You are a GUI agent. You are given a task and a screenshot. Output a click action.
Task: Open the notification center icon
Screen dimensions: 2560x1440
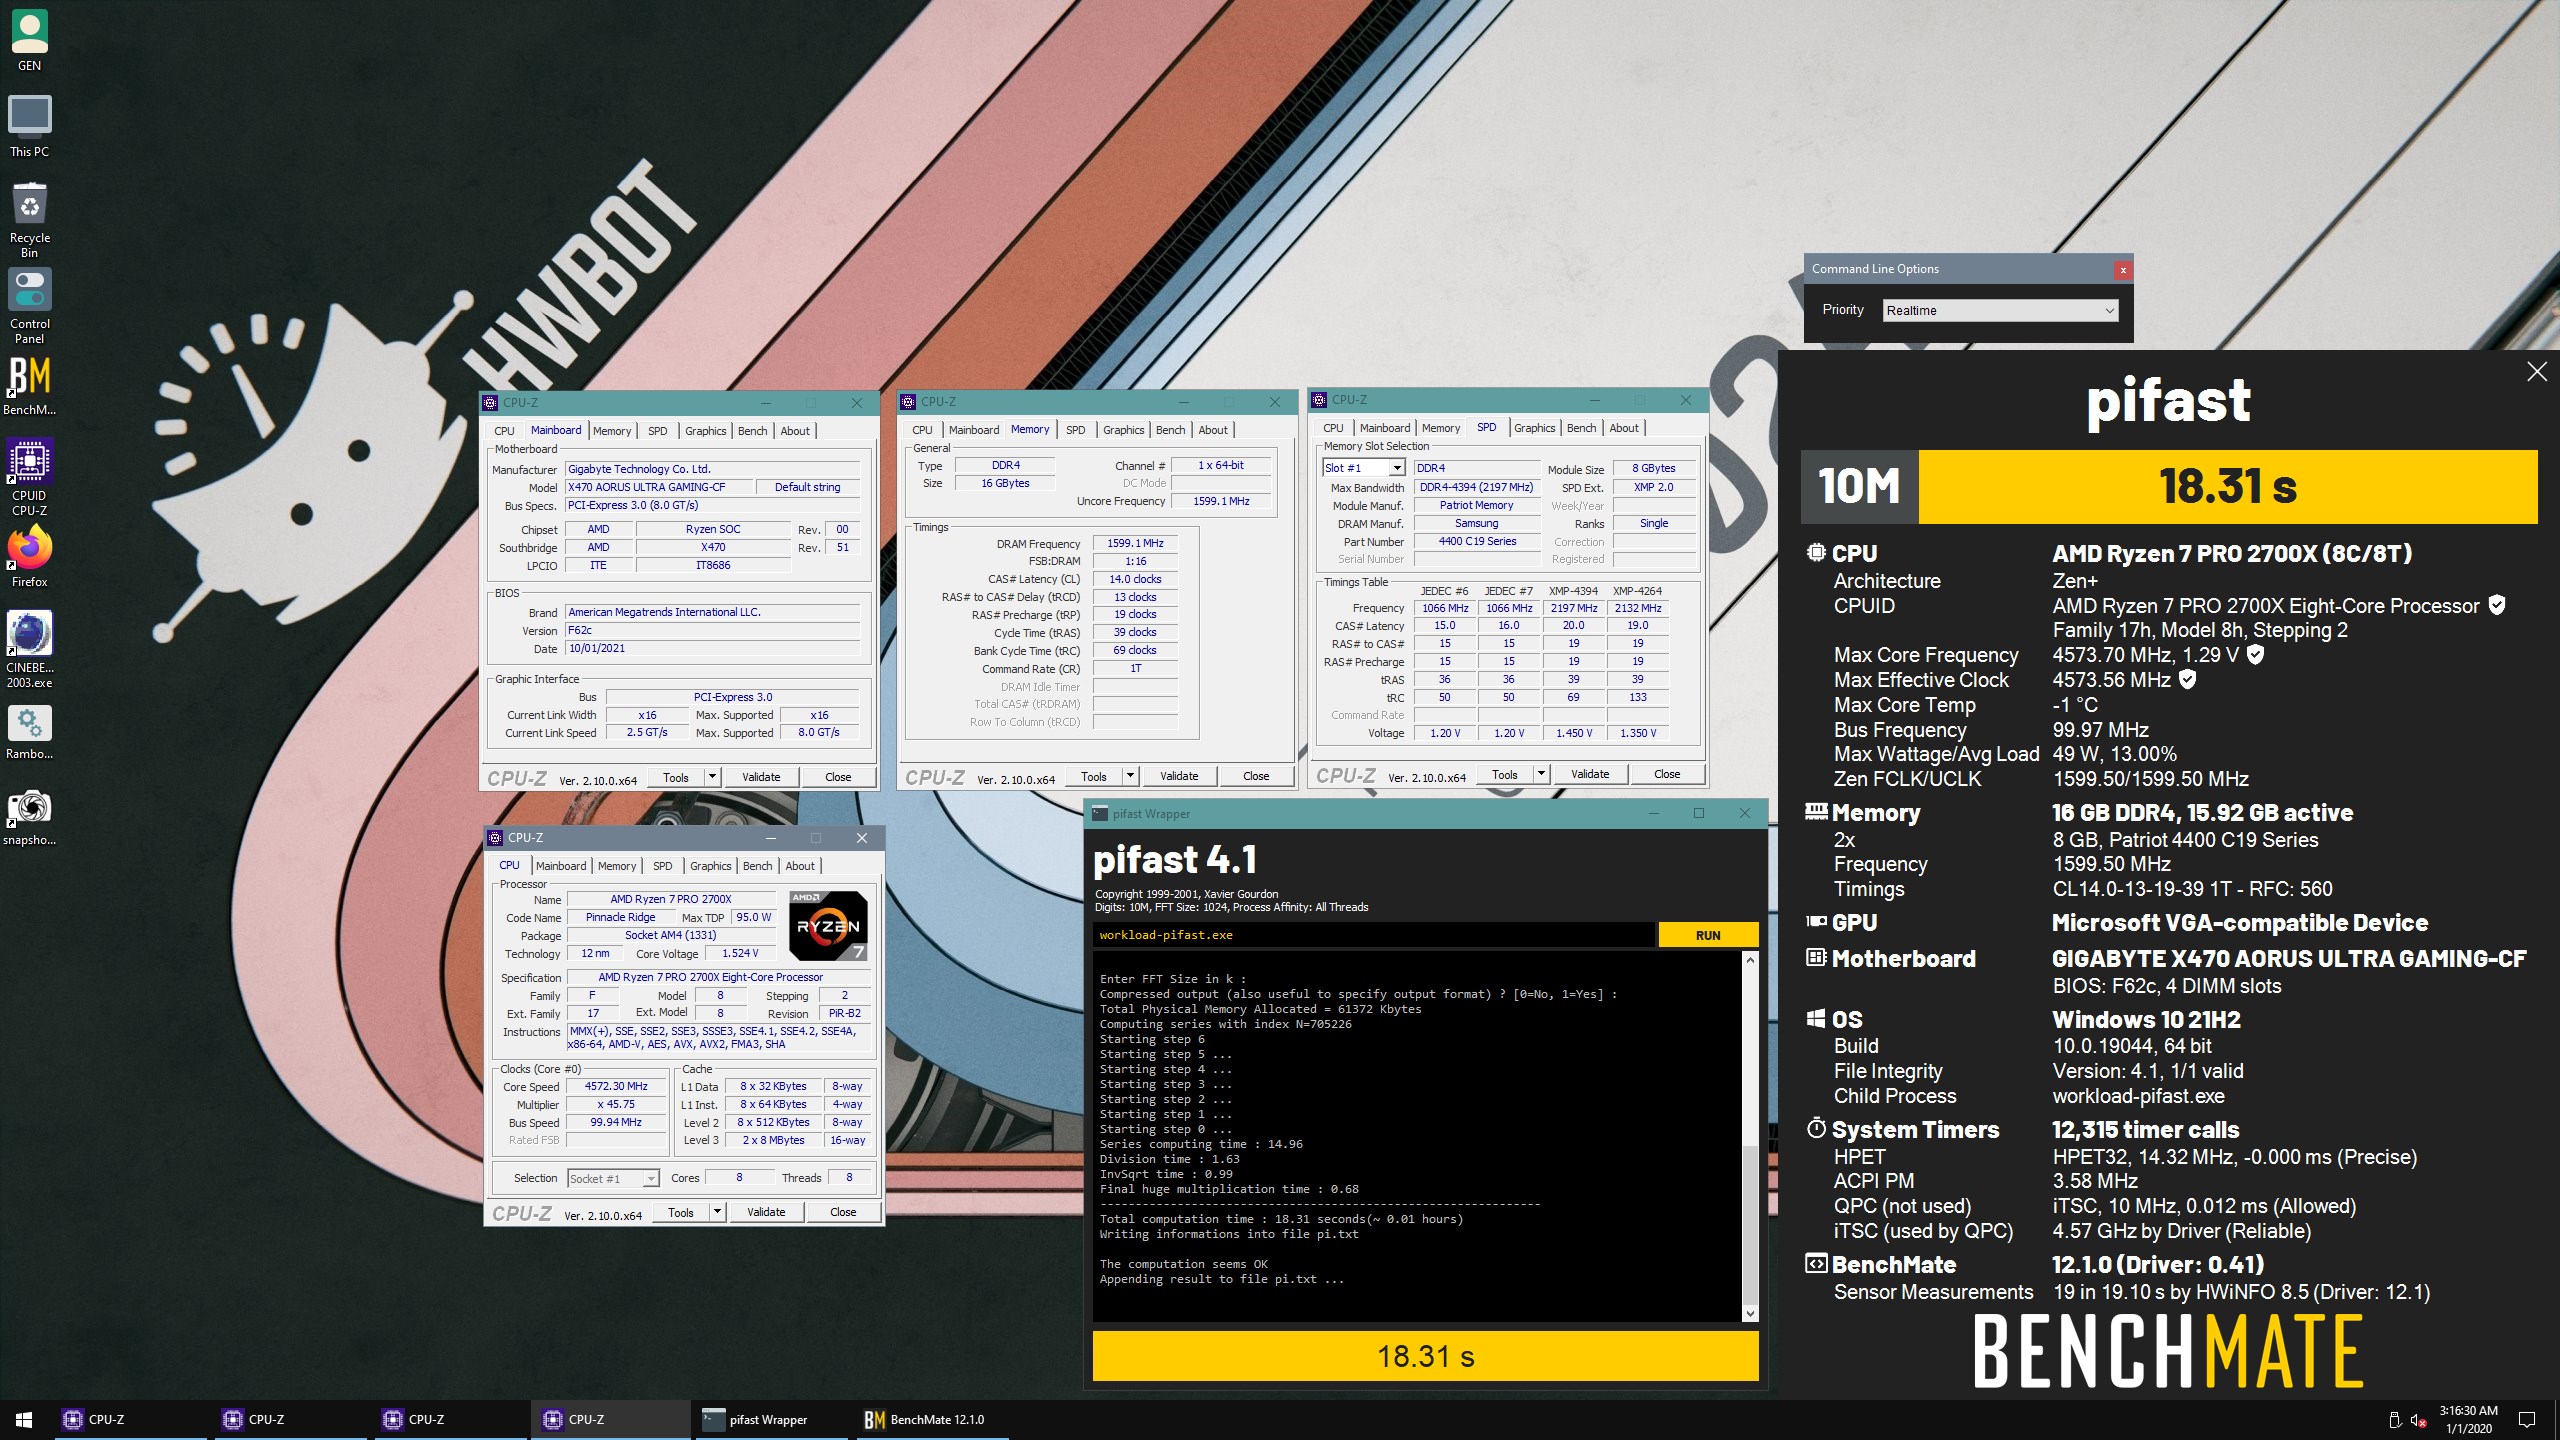2526,1419
